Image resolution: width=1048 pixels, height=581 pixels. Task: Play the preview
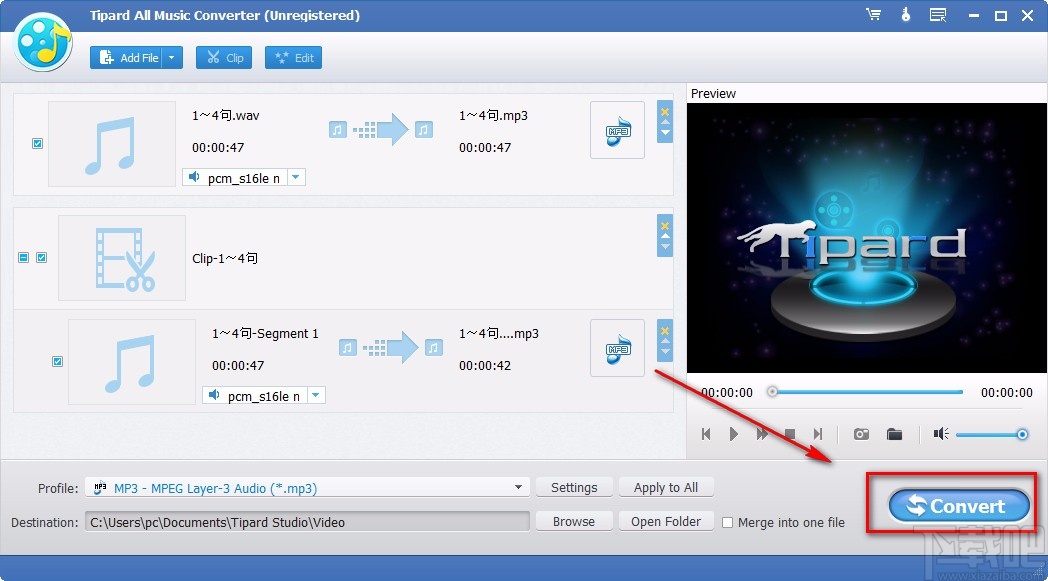[x=734, y=434]
